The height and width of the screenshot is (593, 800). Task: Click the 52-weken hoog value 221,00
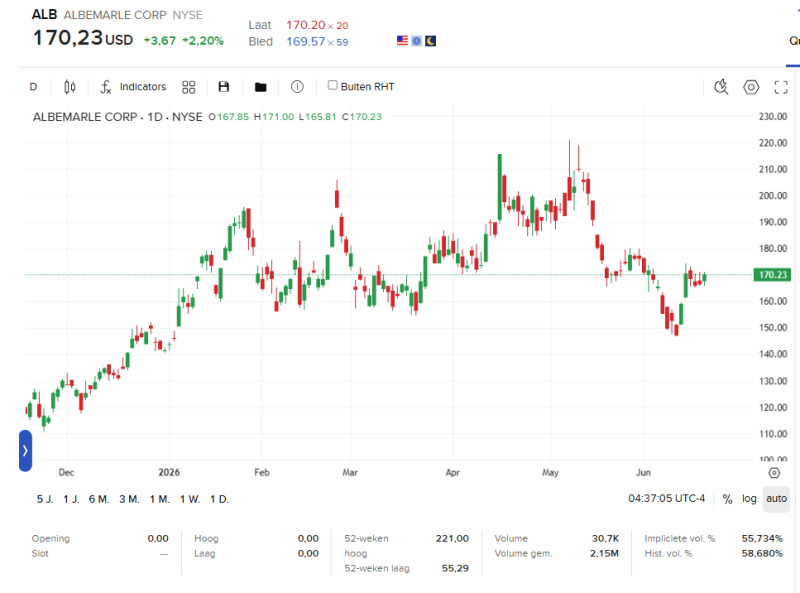pyautogui.click(x=452, y=538)
